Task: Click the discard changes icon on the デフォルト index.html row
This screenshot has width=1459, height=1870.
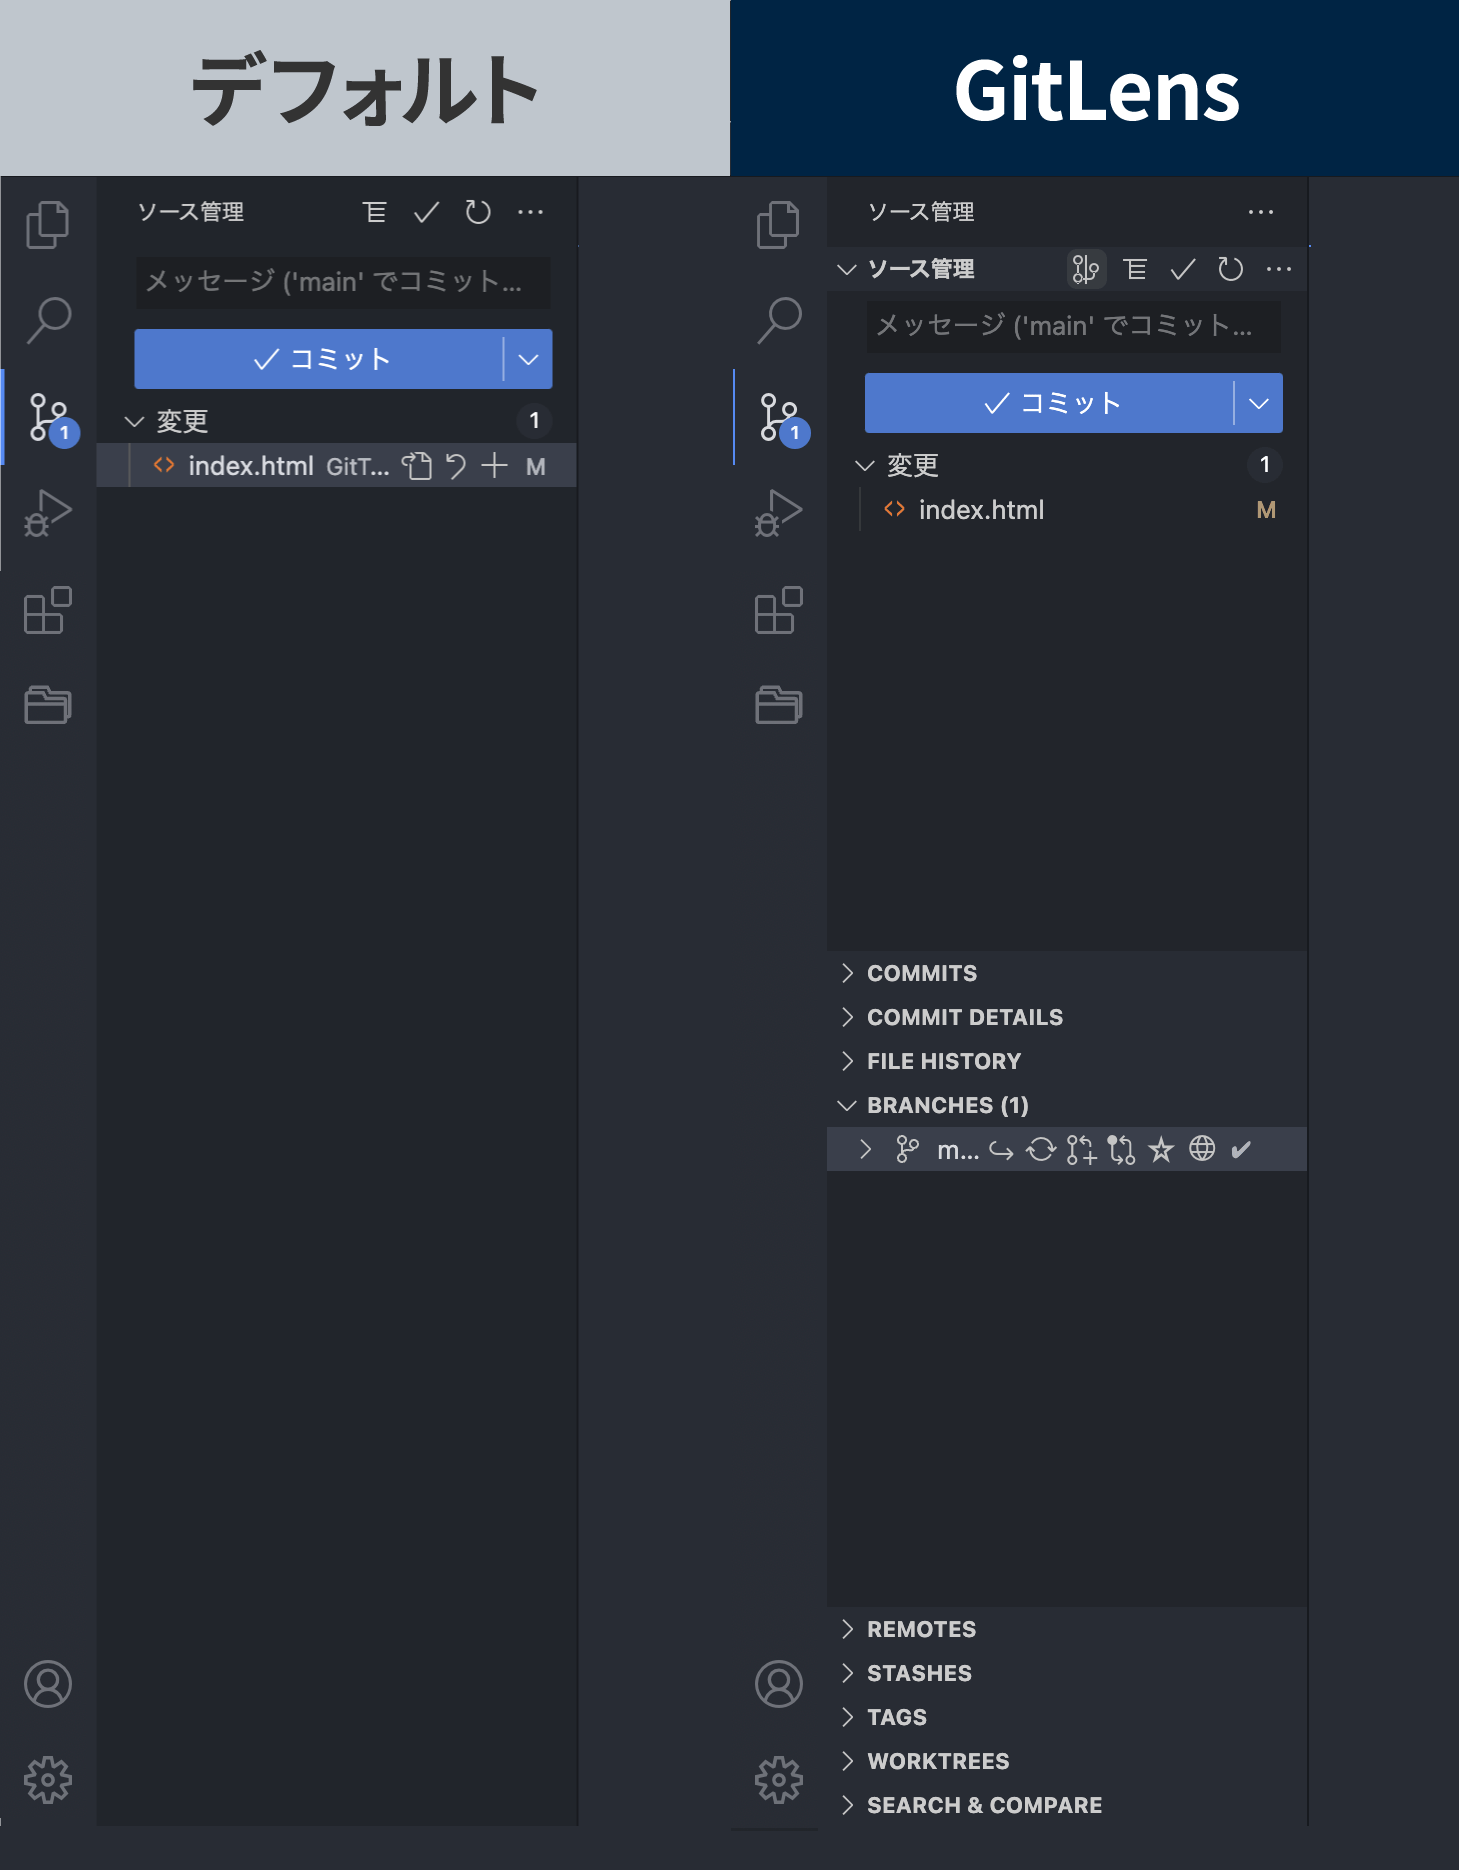Action: click(x=456, y=466)
